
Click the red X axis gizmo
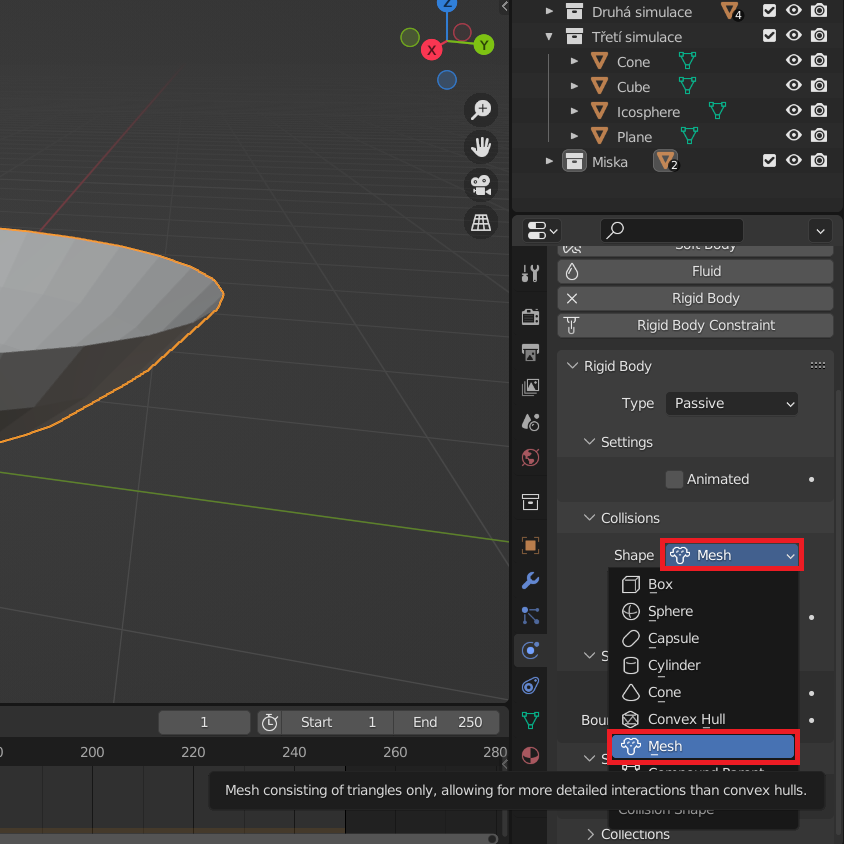[432, 49]
